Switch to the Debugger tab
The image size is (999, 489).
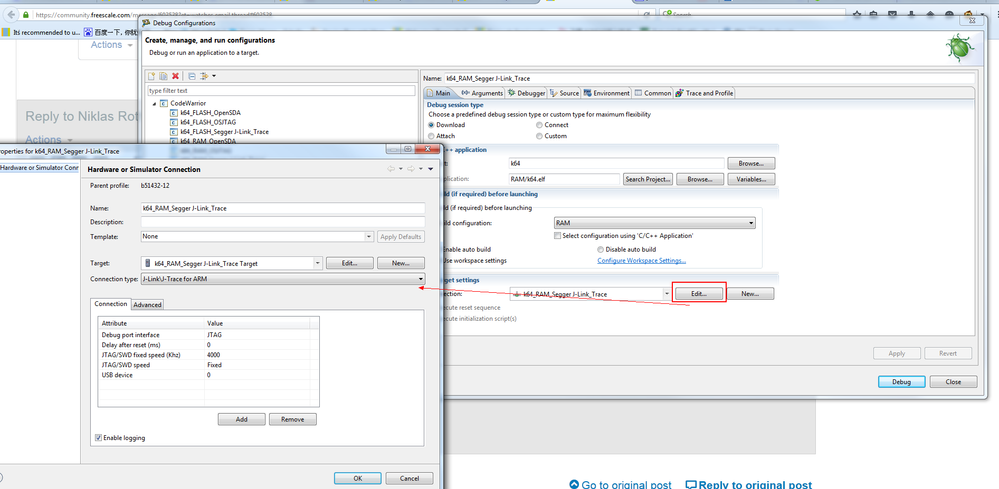526,93
